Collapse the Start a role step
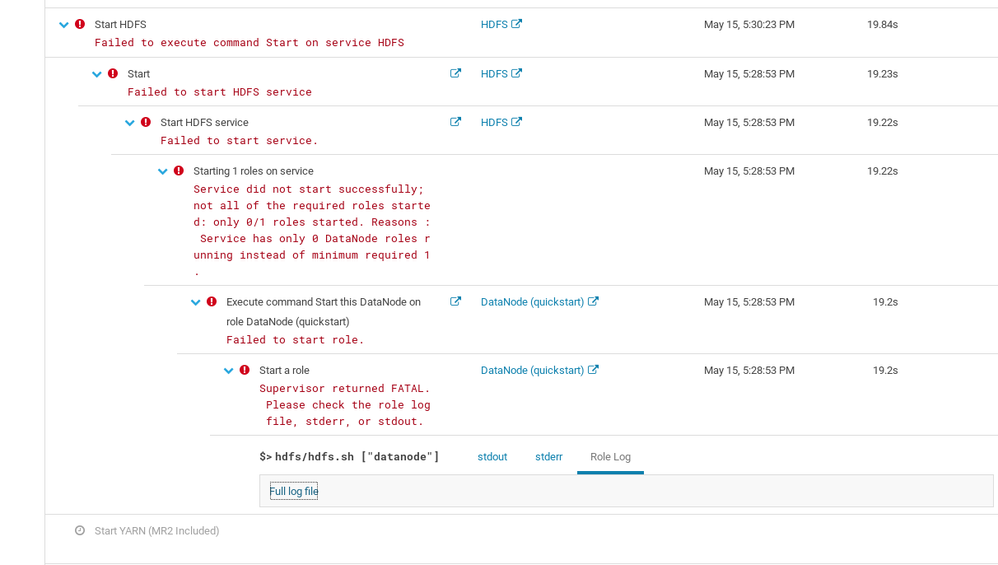 229,371
